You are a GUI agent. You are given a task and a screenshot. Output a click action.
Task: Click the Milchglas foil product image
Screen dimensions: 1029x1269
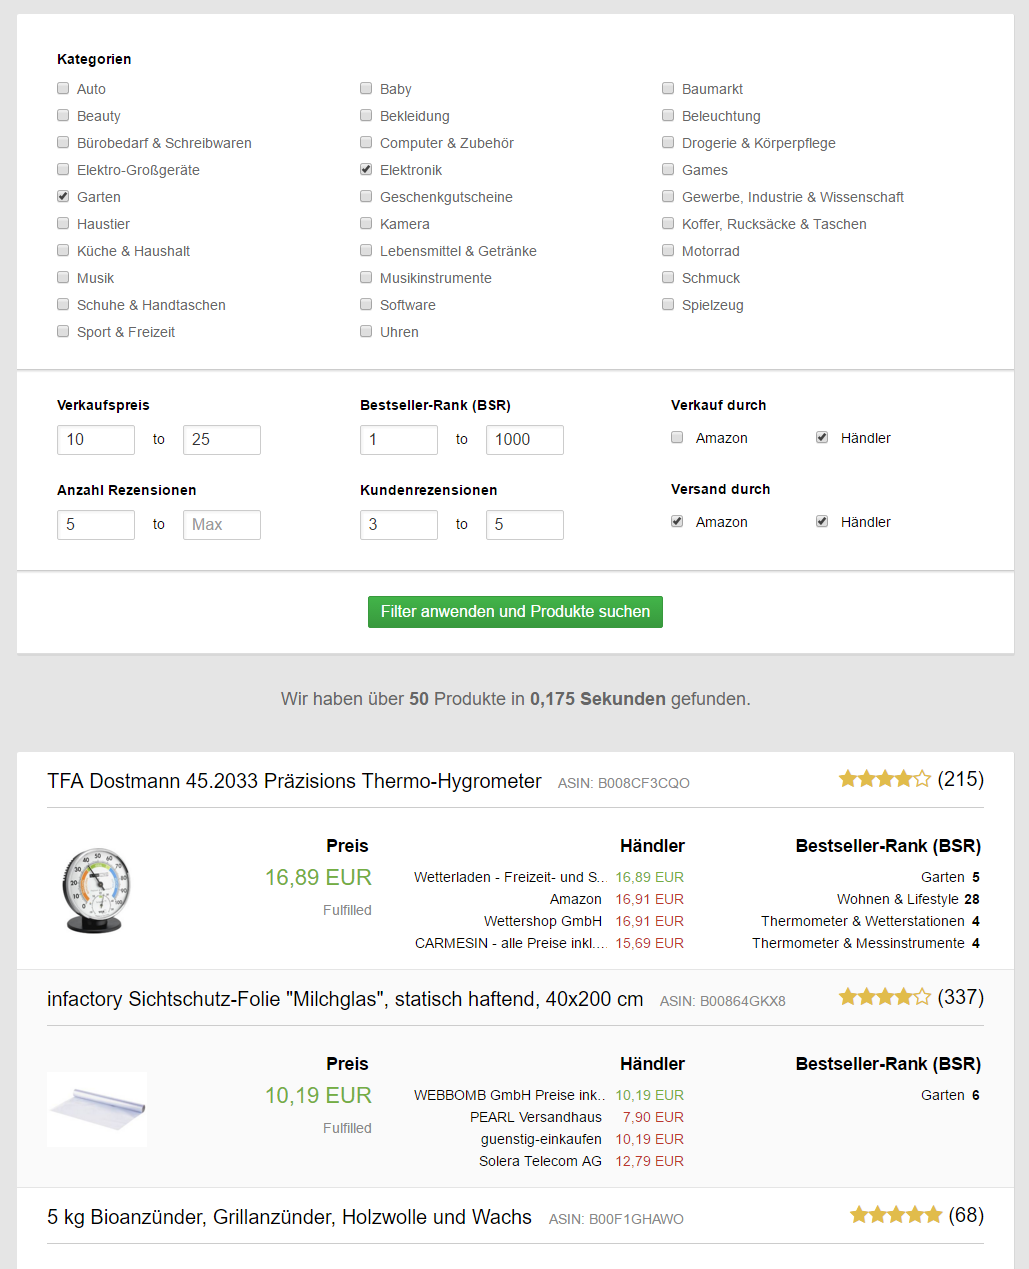pyautogui.click(x=97, y=1109)
